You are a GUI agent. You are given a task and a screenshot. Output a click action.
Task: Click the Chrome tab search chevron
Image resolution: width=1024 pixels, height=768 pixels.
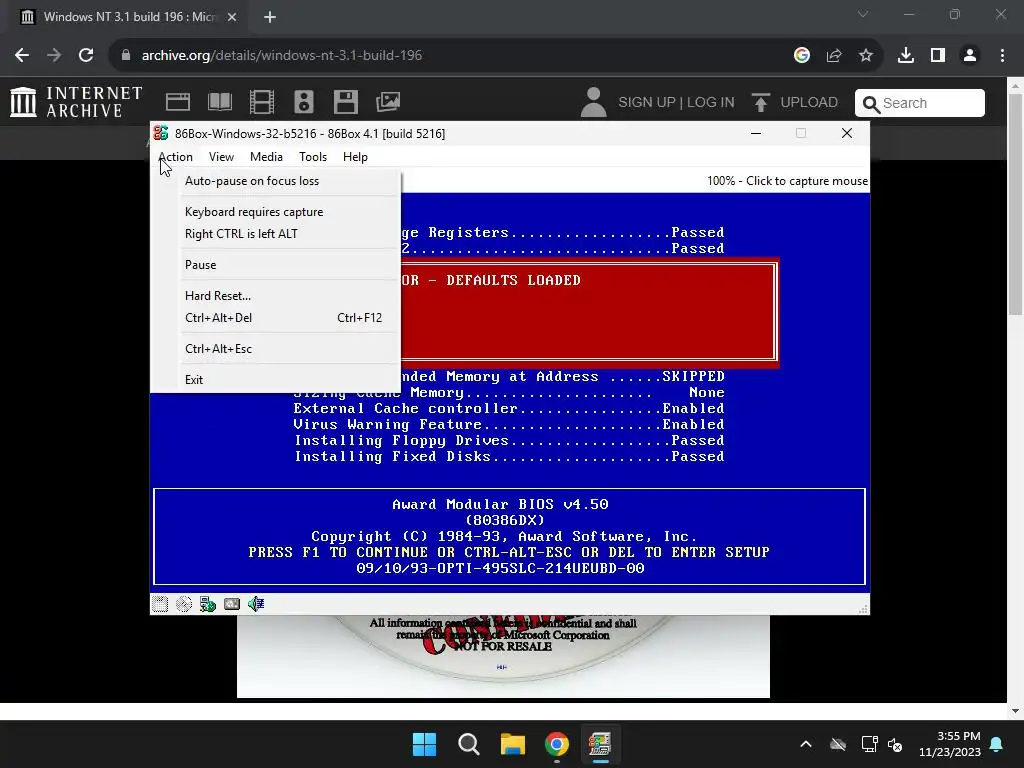pyautogui.click(x=863, y=14)
